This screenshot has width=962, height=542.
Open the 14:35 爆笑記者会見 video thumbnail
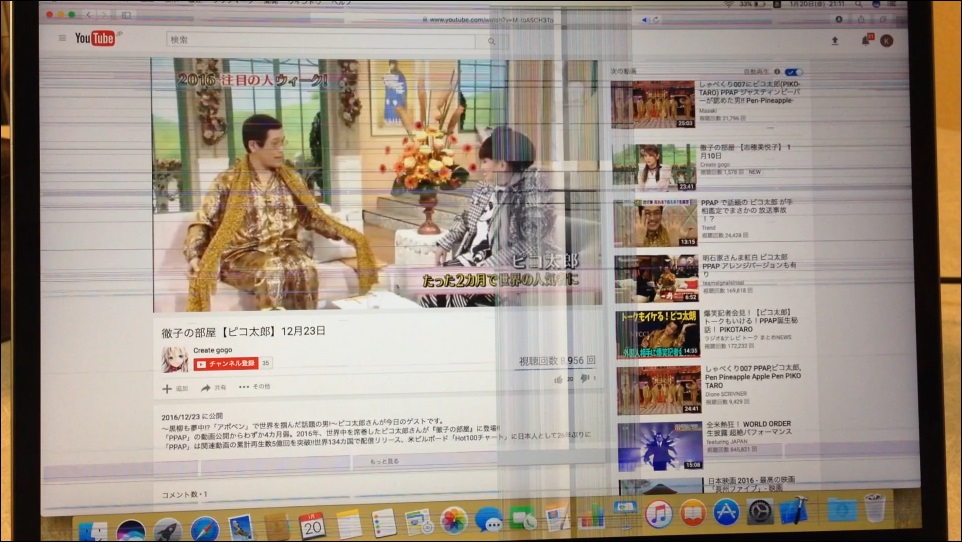[x=658, y=333]
